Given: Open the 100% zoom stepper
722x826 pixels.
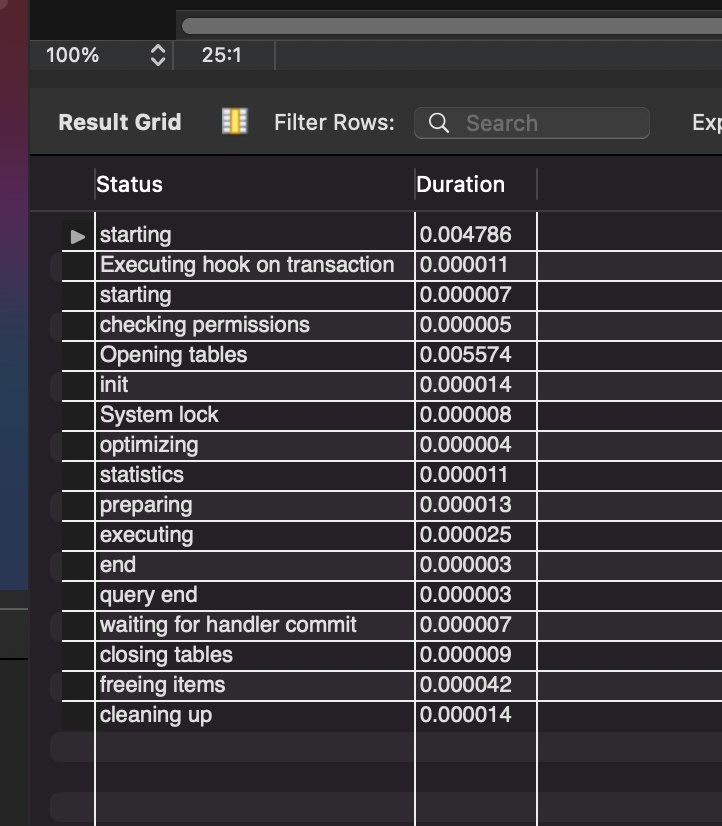Looking at the screenshot, I should [158, 55].
